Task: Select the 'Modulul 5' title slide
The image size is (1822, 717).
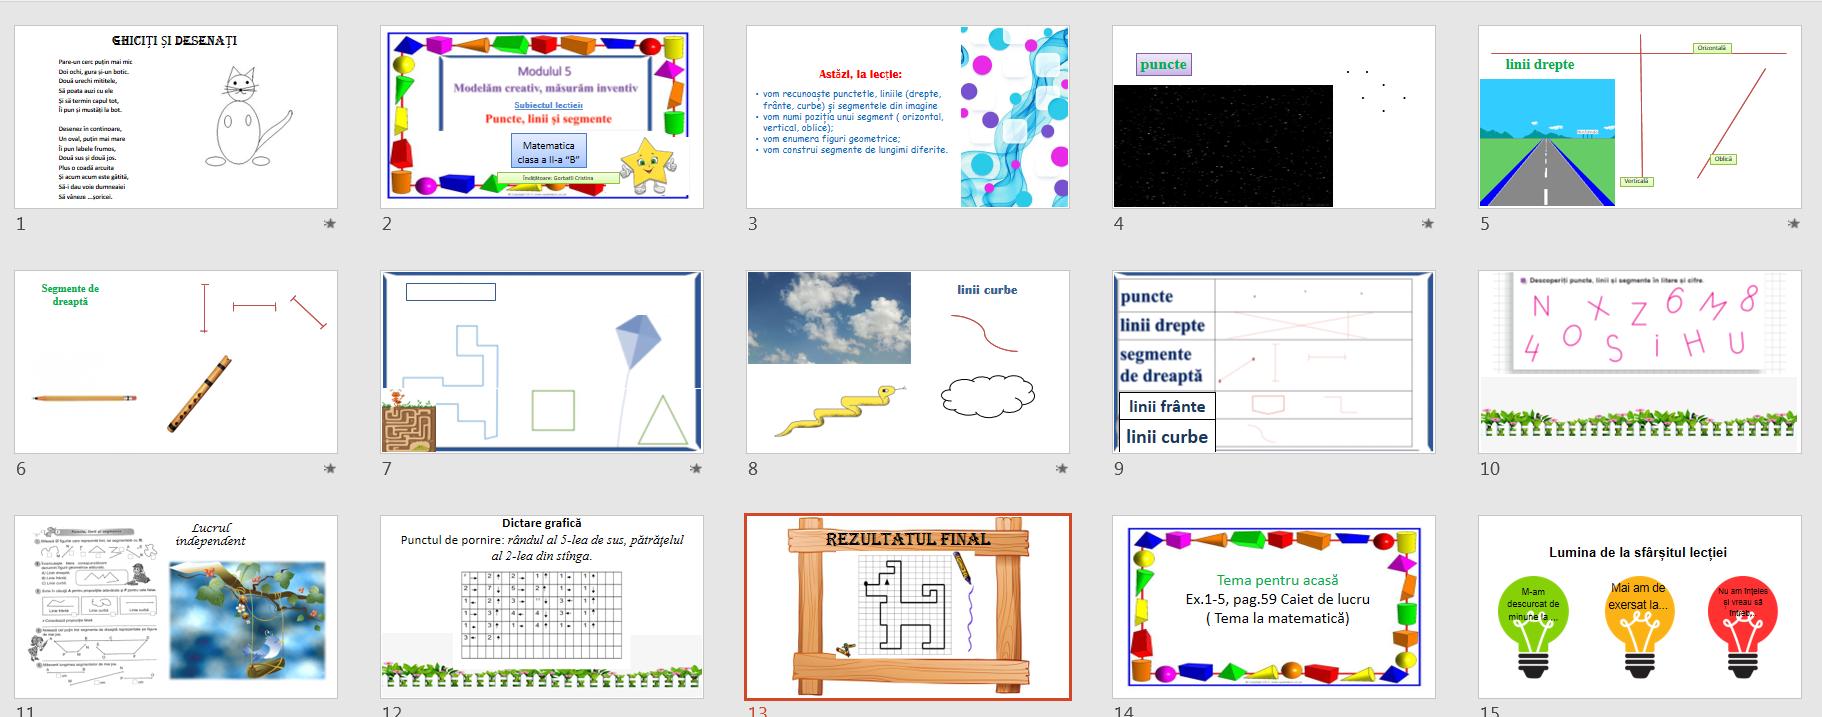Action: click(542, 117)
